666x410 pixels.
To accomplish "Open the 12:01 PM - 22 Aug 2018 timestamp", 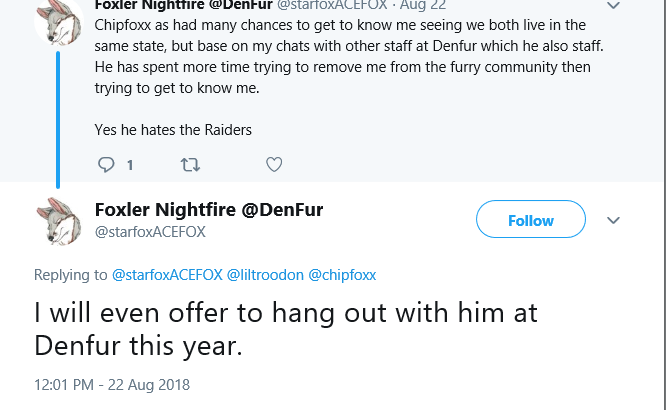I will (112, 385).
